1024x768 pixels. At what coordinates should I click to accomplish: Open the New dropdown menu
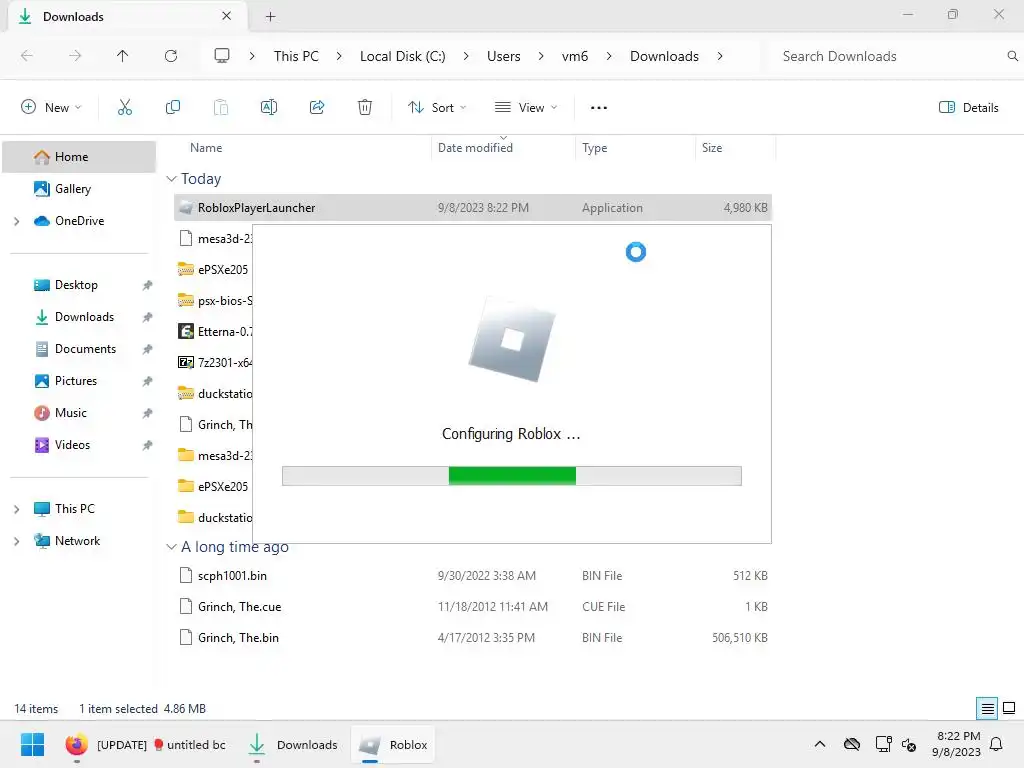pos(51,108)
